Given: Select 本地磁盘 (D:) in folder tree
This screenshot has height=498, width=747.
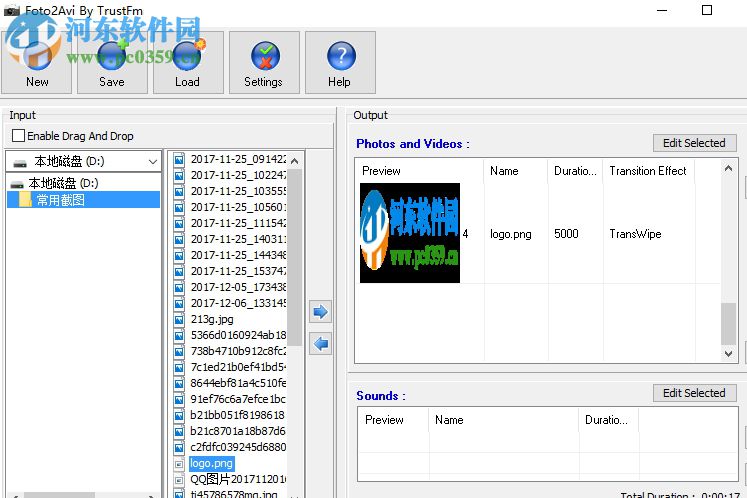Looking at the screenshot, I should click(63, 183).
